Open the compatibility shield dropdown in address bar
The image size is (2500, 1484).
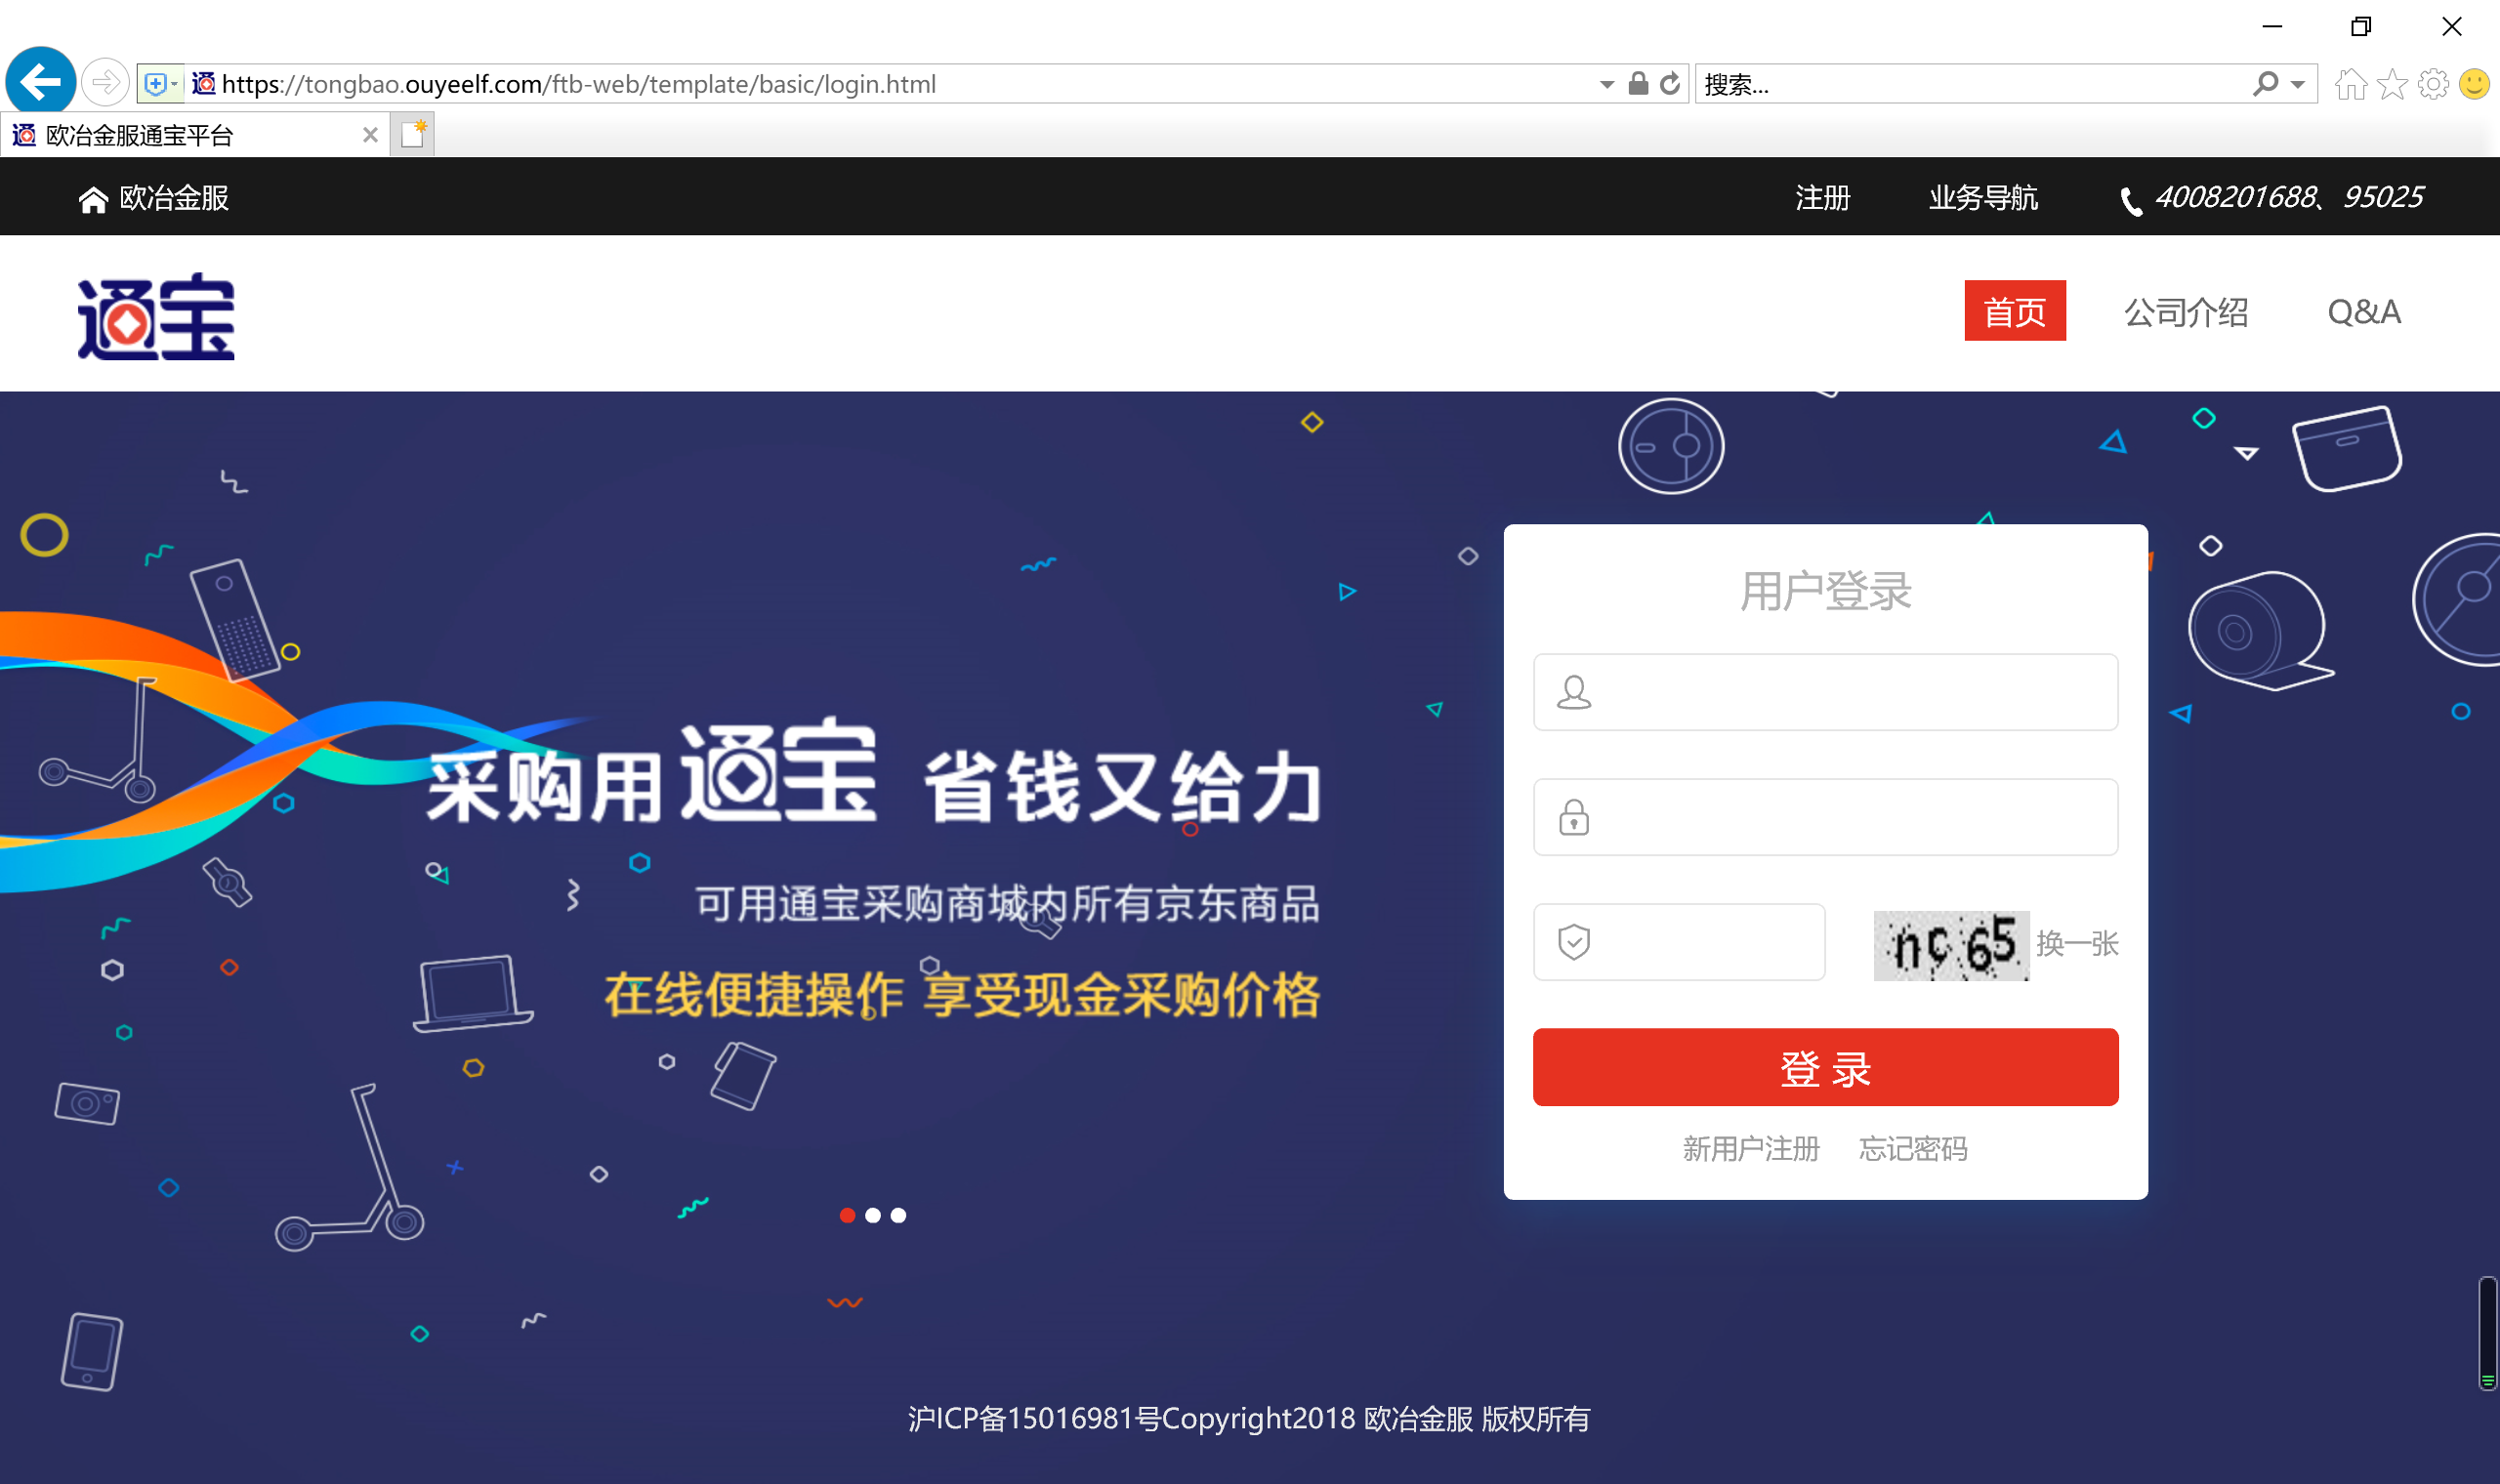pyautogui.click(x=160, y=84)
